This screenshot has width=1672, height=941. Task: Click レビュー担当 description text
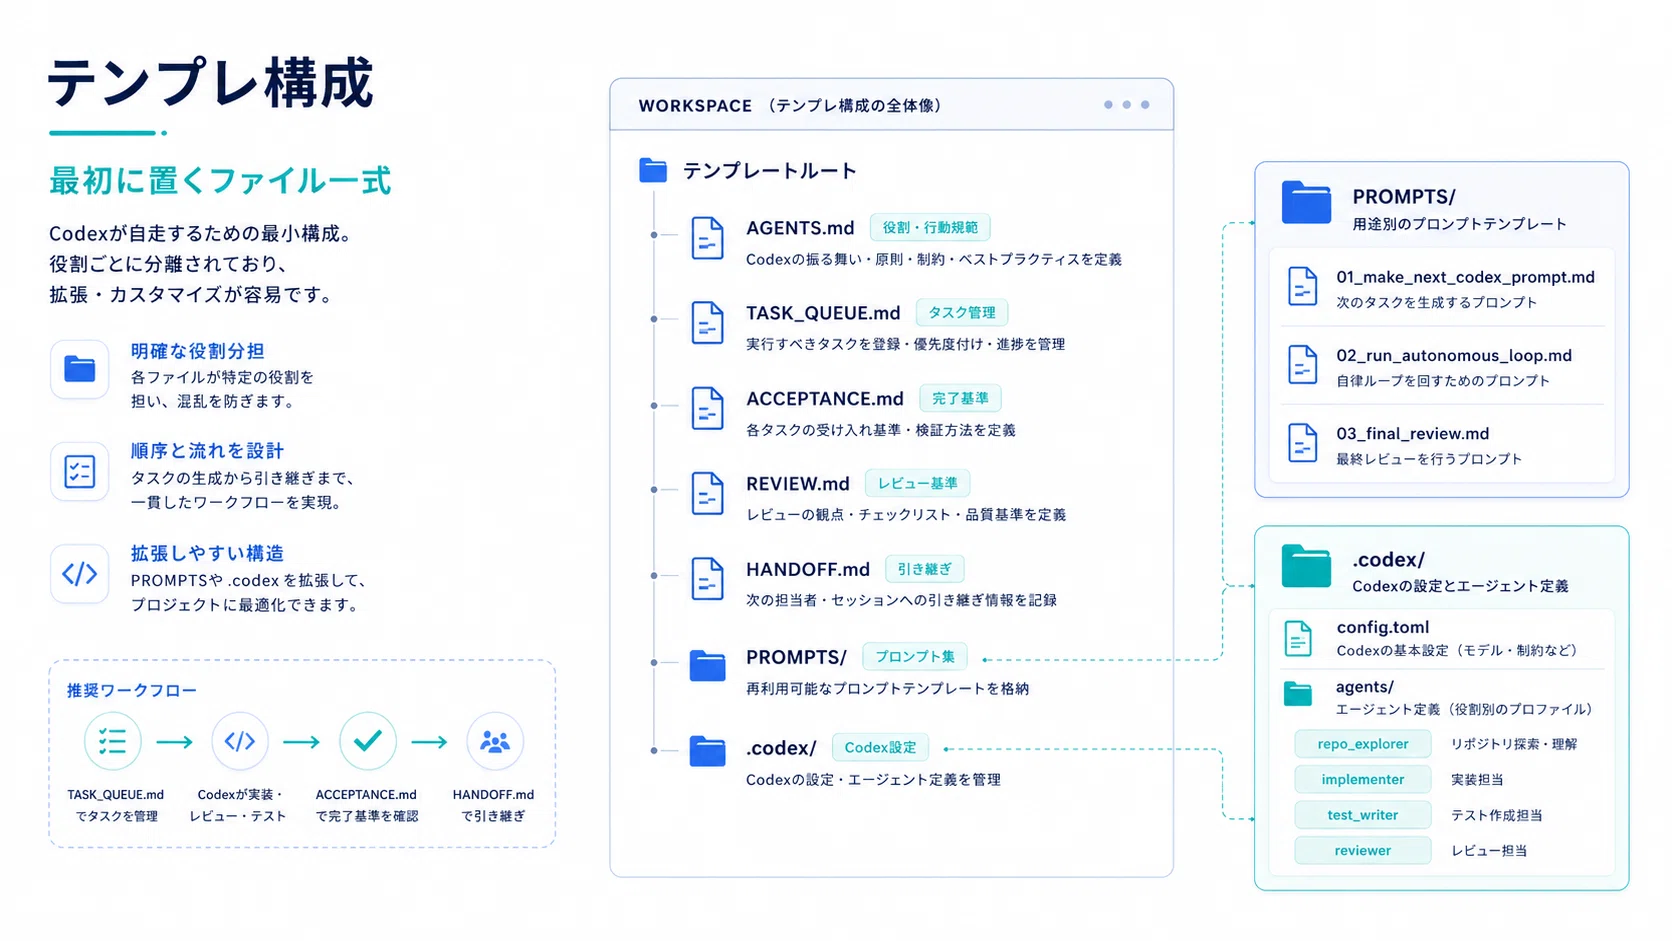pyautogui.click(x=1489, y=851)
